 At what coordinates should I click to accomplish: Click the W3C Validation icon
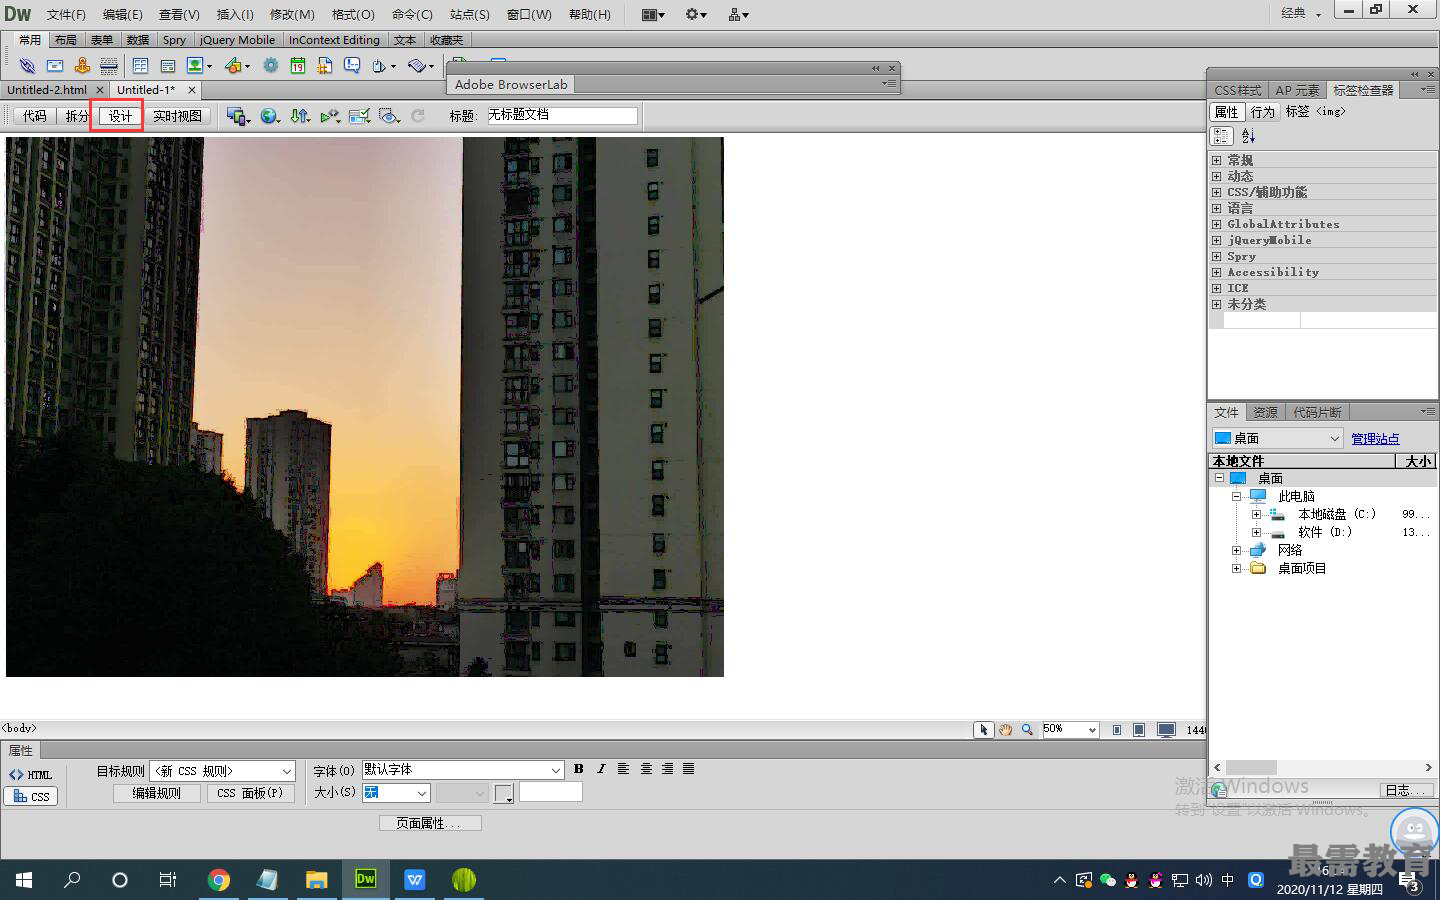[x=330, y=116]
